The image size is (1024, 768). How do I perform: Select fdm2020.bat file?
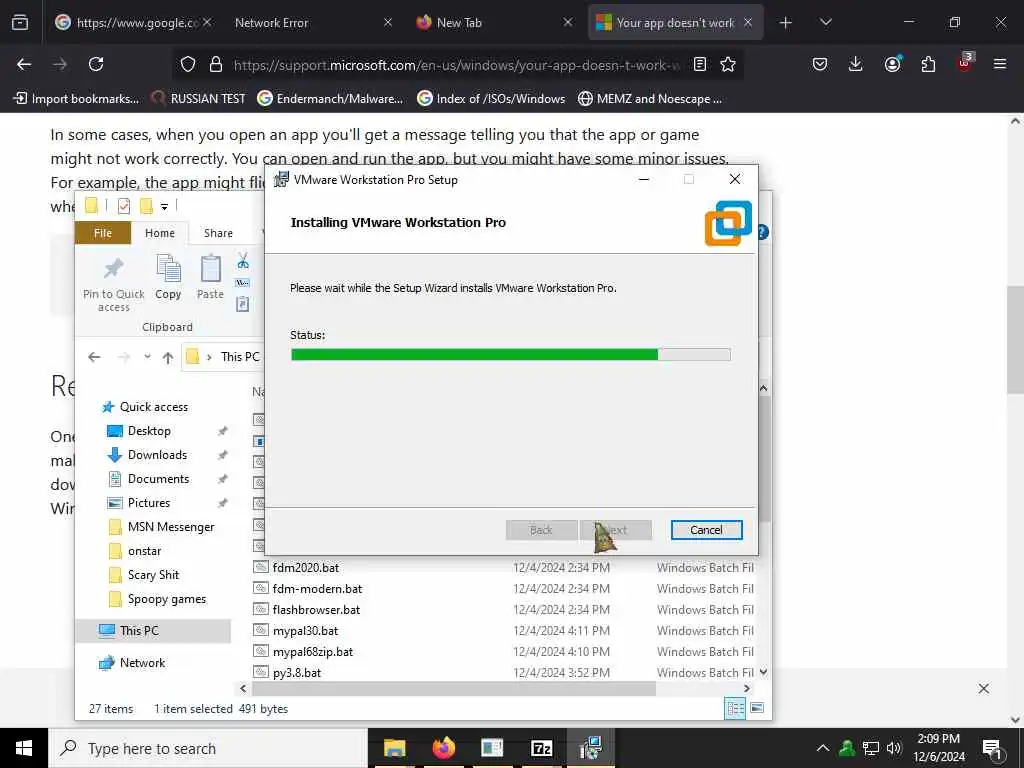(306, 568)
